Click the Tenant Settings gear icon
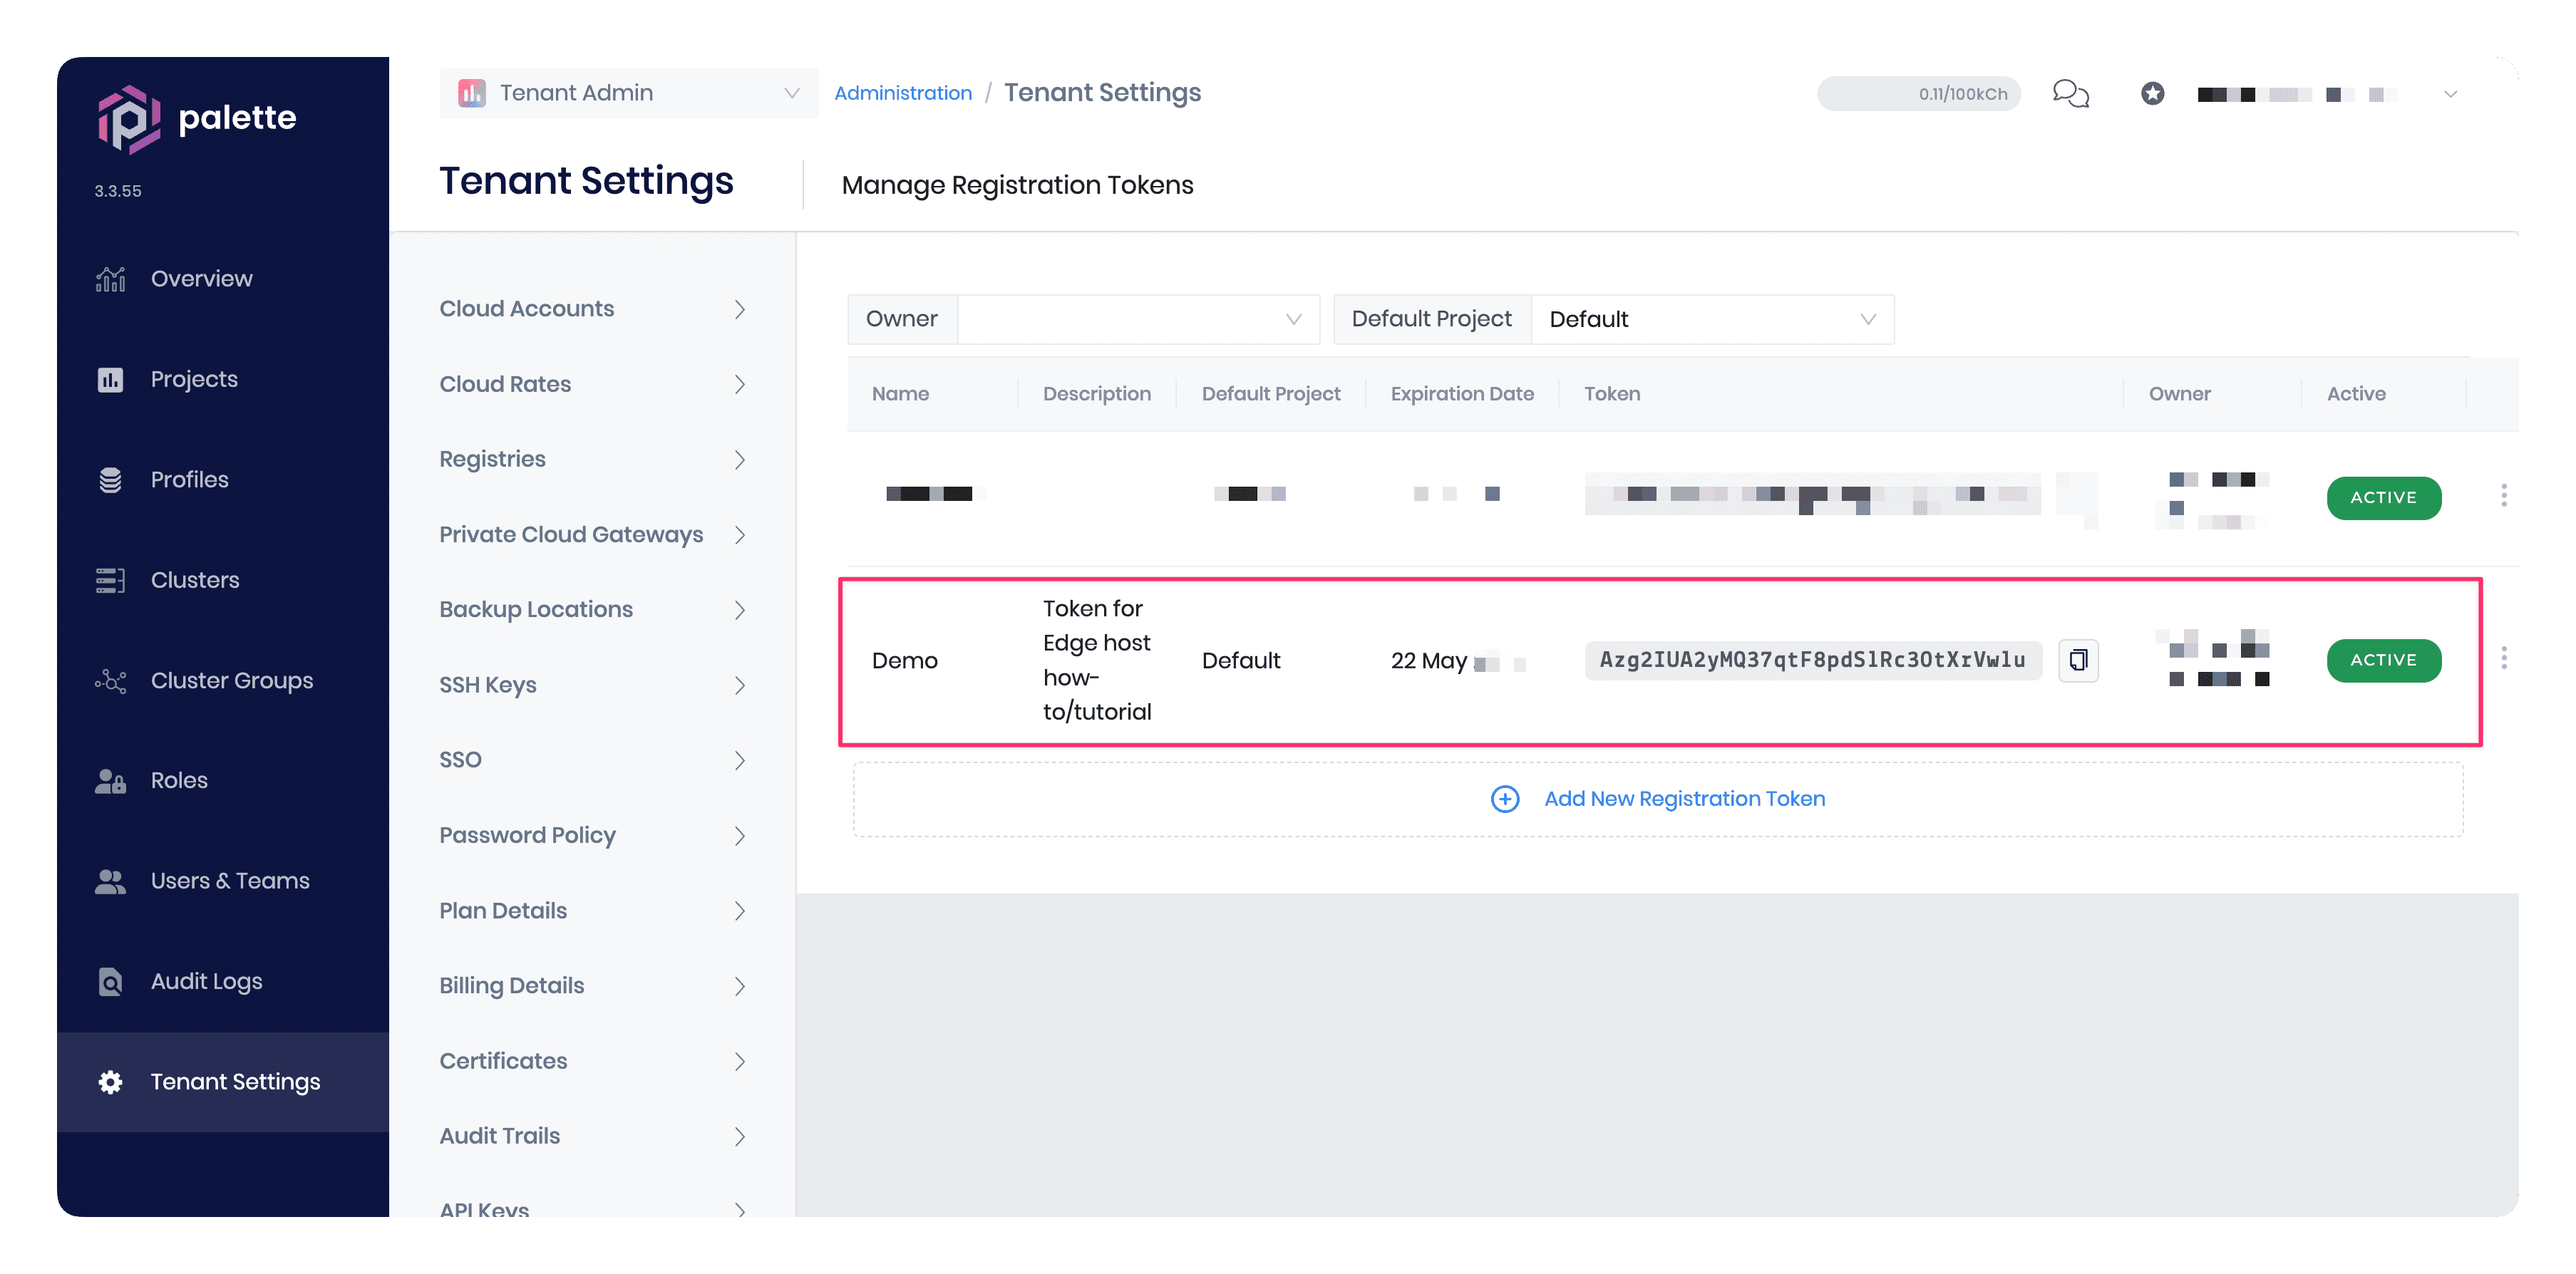Image resolution: width=2576 pixels, height=1274 pixels. (110, 1082)
